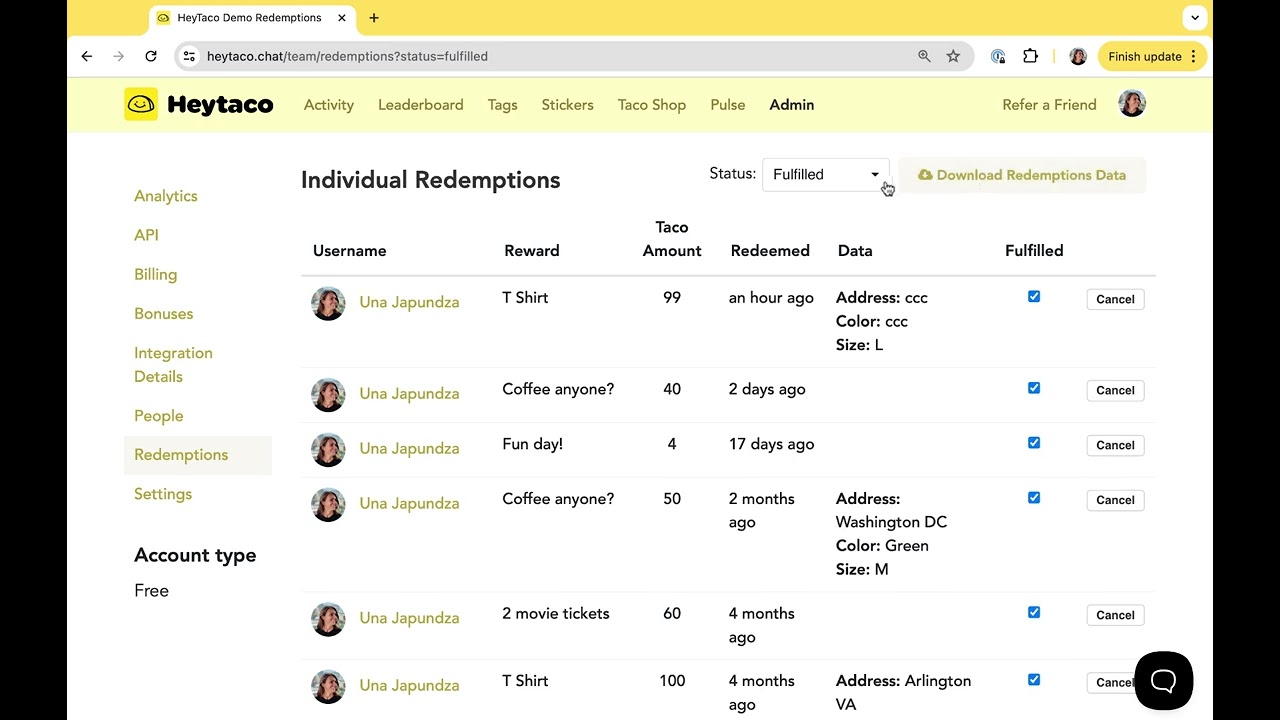Click the Heytaco logo icon

pos(141,104)
